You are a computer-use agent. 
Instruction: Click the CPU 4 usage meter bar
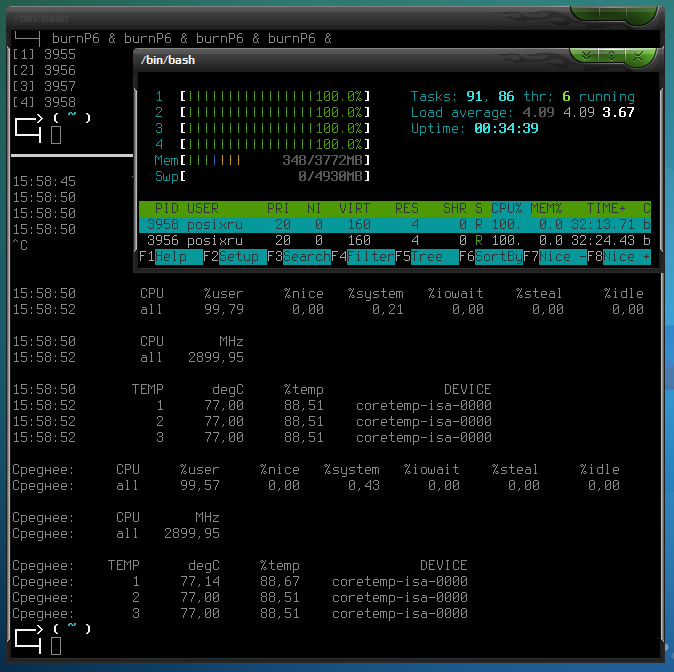275,144
